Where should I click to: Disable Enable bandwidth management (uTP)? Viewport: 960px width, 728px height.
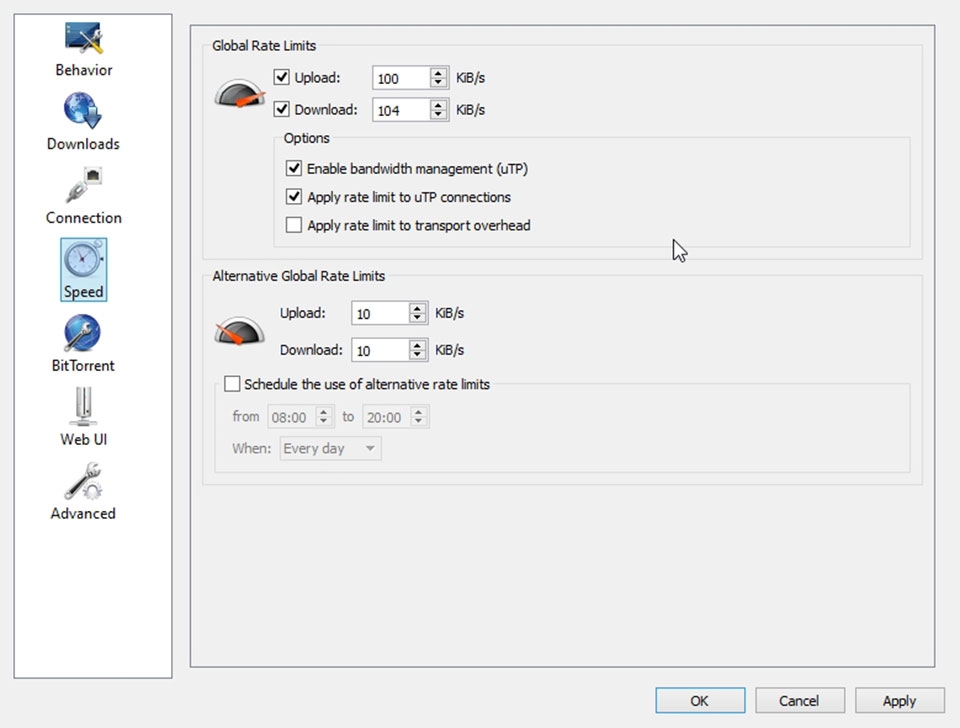pos(294,168)
